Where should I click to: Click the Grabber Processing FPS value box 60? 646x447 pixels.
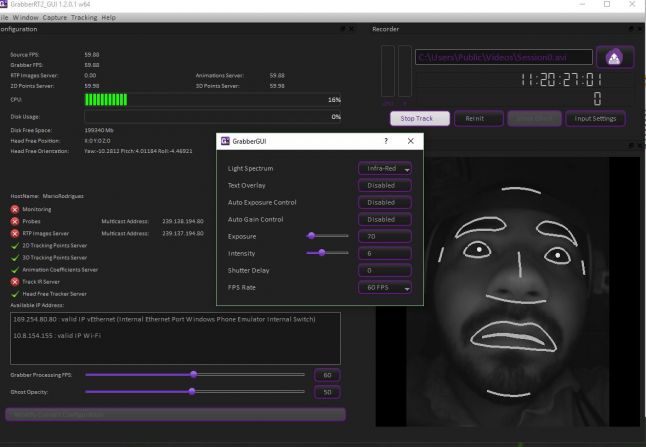point(327,375)
